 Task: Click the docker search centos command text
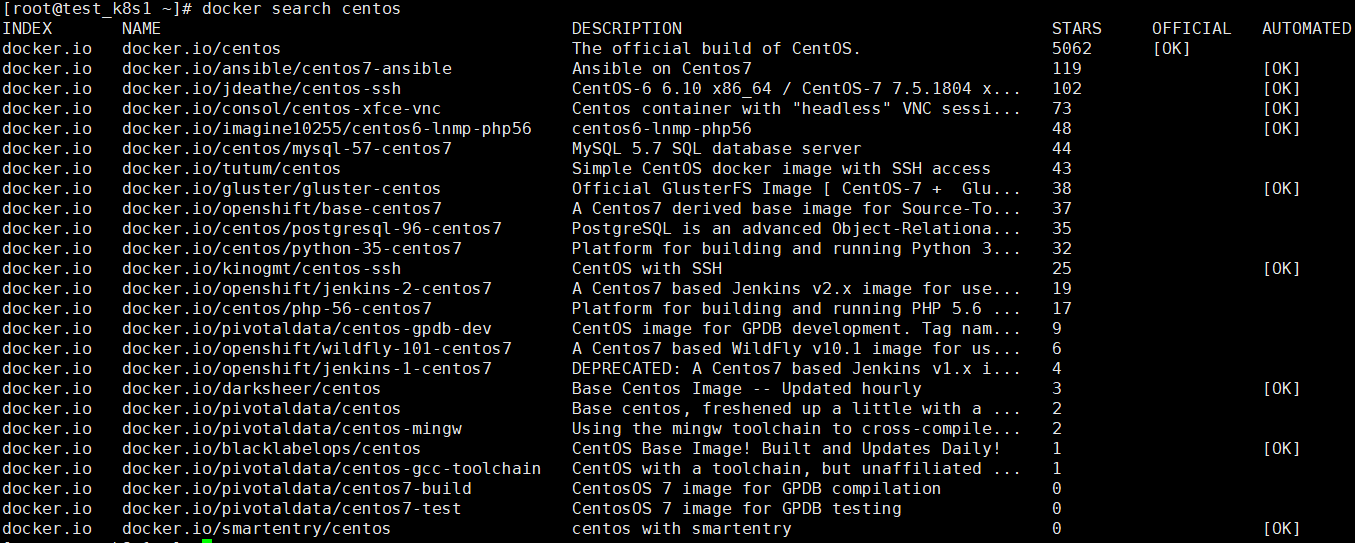[x=301, y=9]
